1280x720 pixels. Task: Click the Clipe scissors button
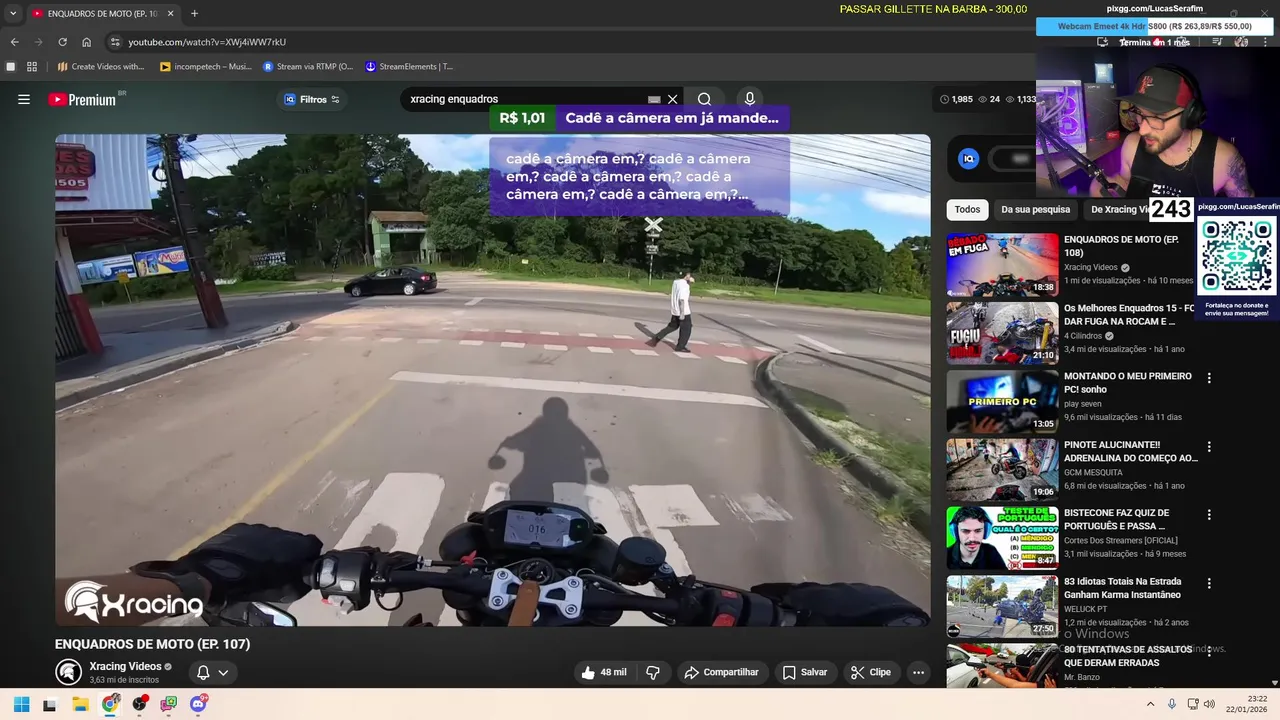click(x=870, y=672)
